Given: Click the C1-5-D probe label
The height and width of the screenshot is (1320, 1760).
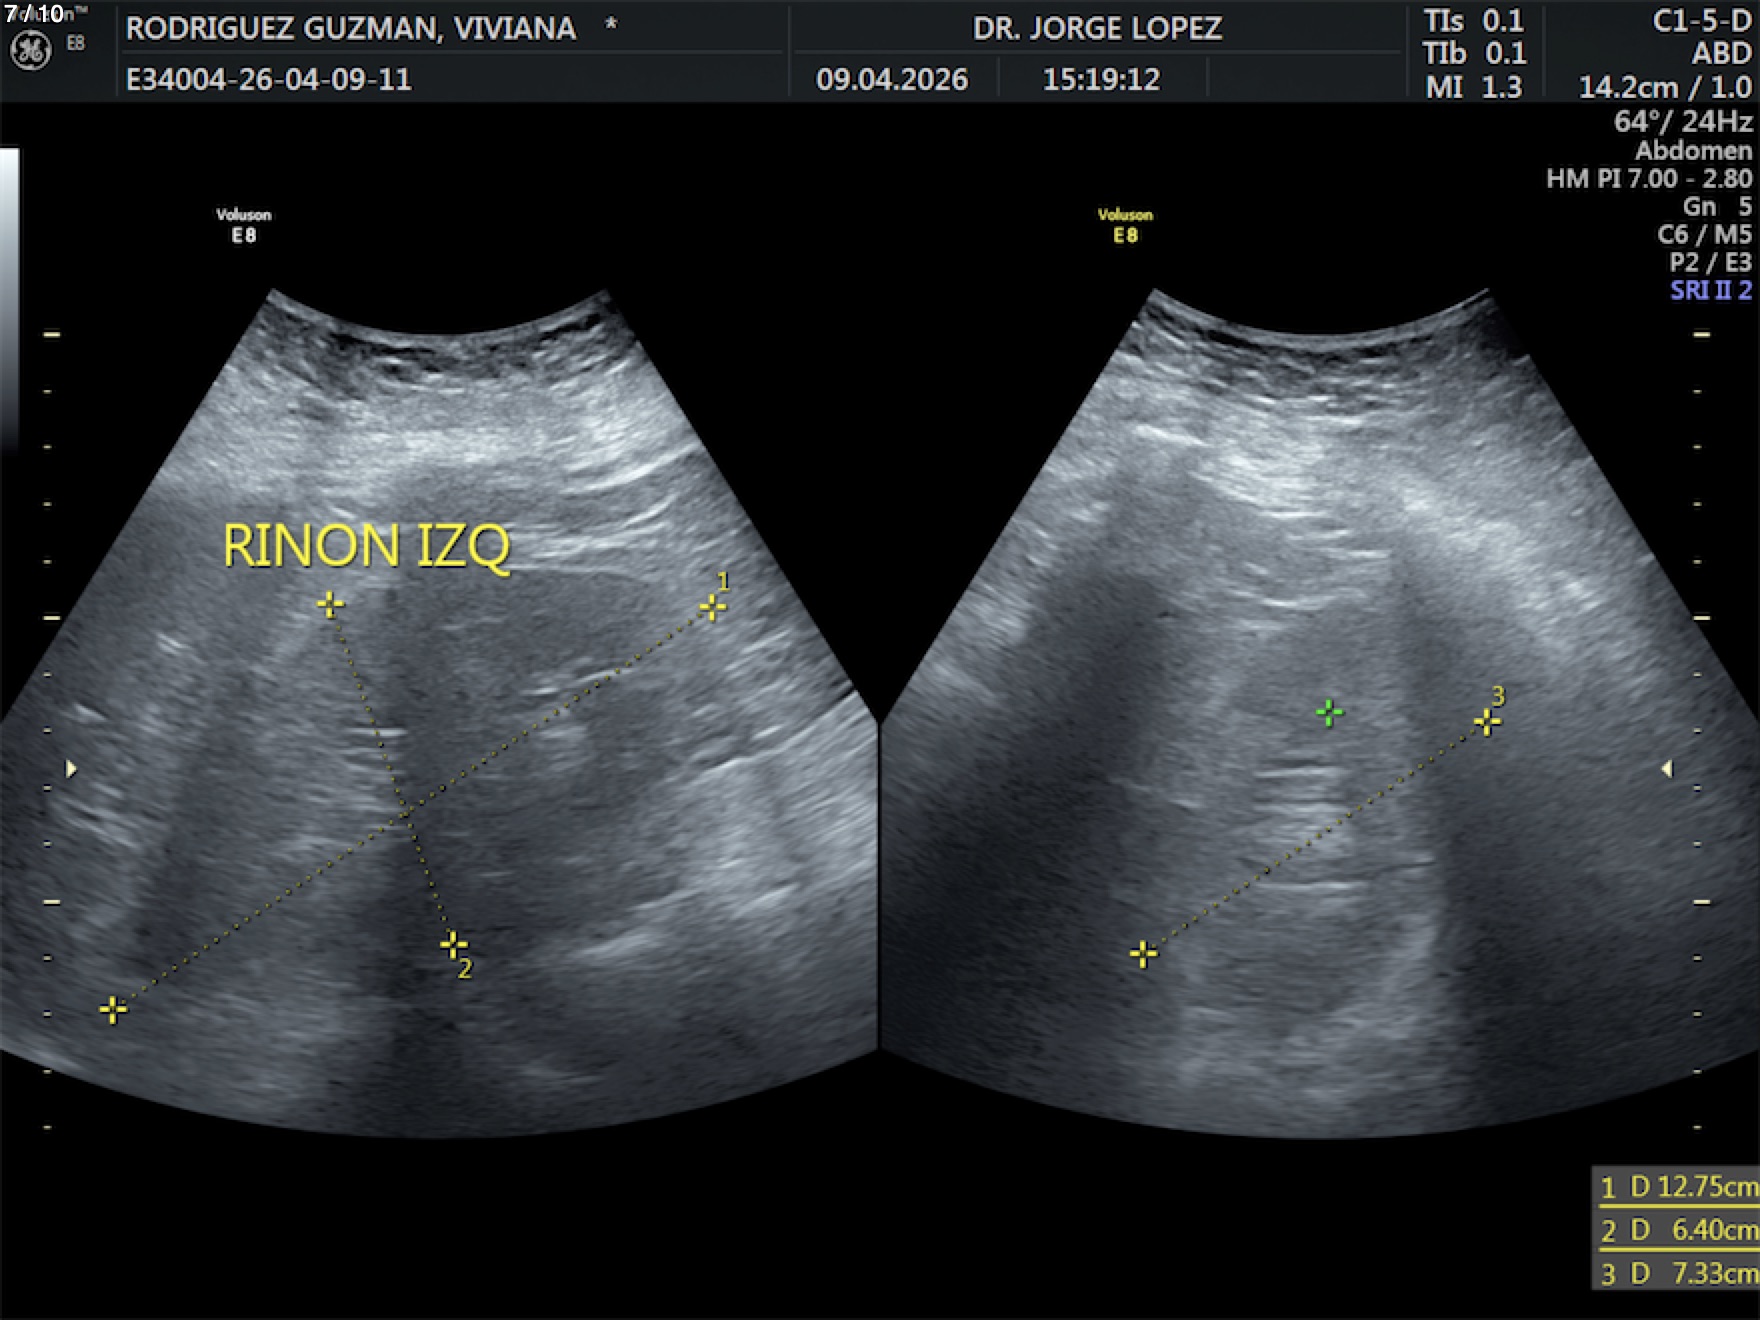Looking at the screenshot, I should point(1701,22).
